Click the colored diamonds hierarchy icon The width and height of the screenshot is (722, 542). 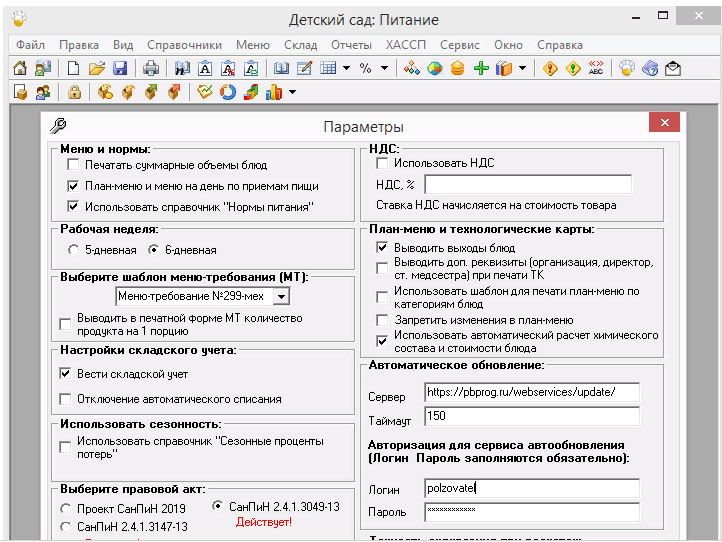pyautogui.click(x=412, y=69)
